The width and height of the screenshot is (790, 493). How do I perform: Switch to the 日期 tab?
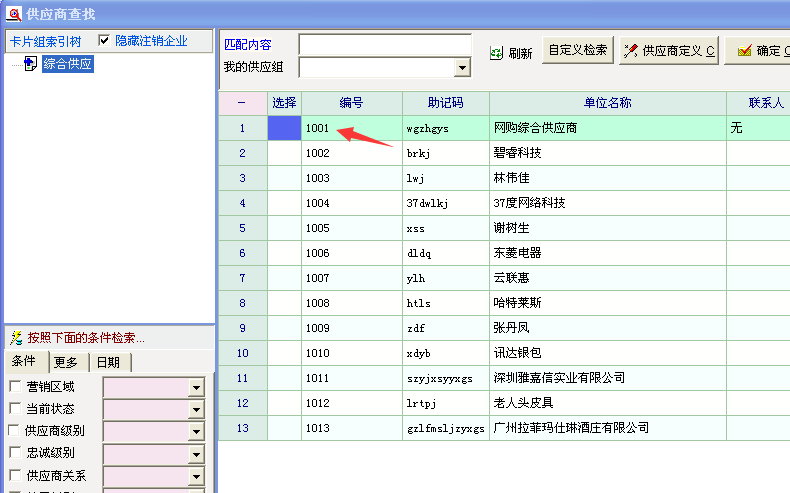[x=108, y=362]
